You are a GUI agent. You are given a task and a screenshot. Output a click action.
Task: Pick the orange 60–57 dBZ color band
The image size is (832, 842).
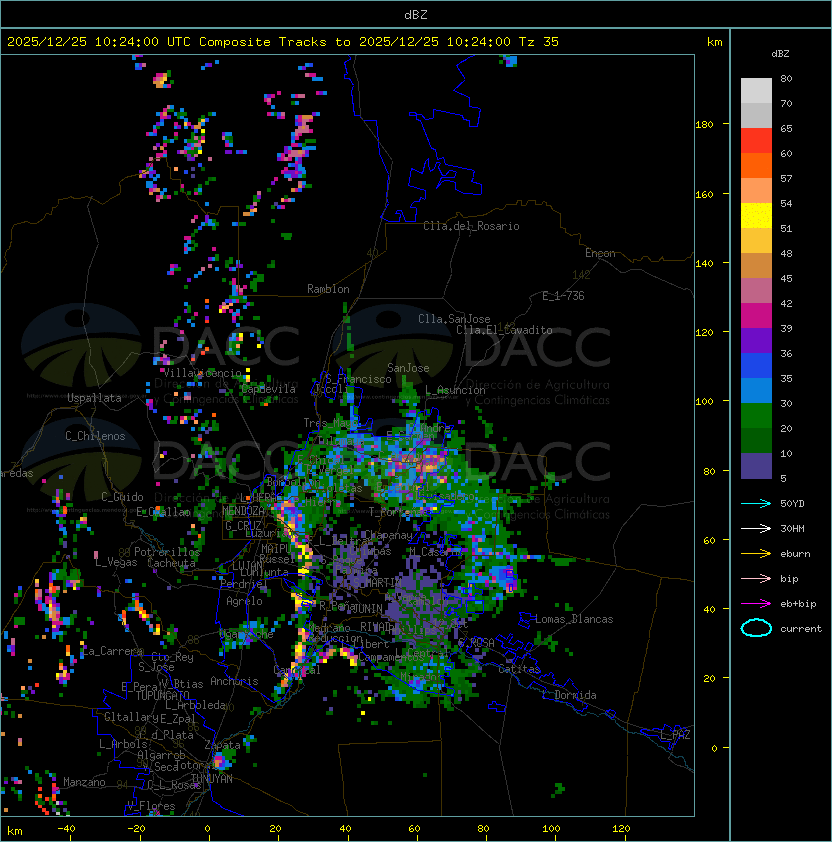point(756,166)
